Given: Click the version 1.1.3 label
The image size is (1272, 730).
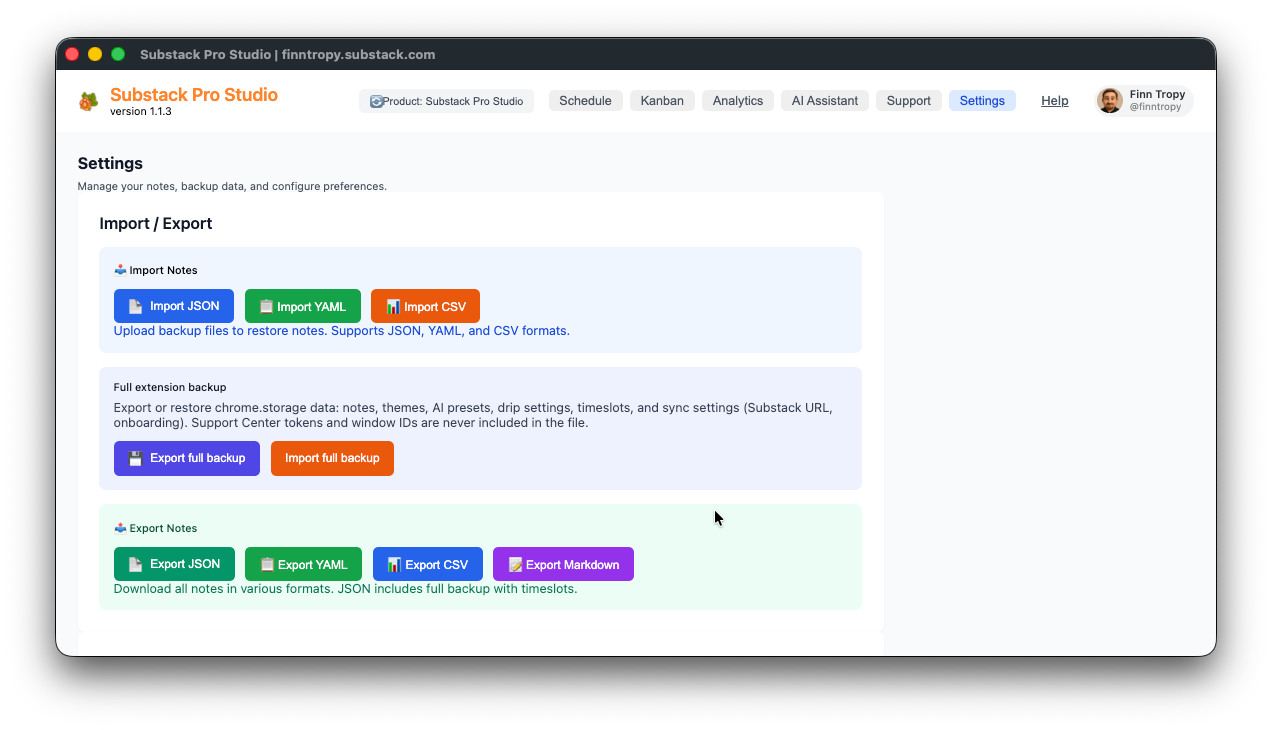Looking at the screenshot, I should click(x=141, y=112).
